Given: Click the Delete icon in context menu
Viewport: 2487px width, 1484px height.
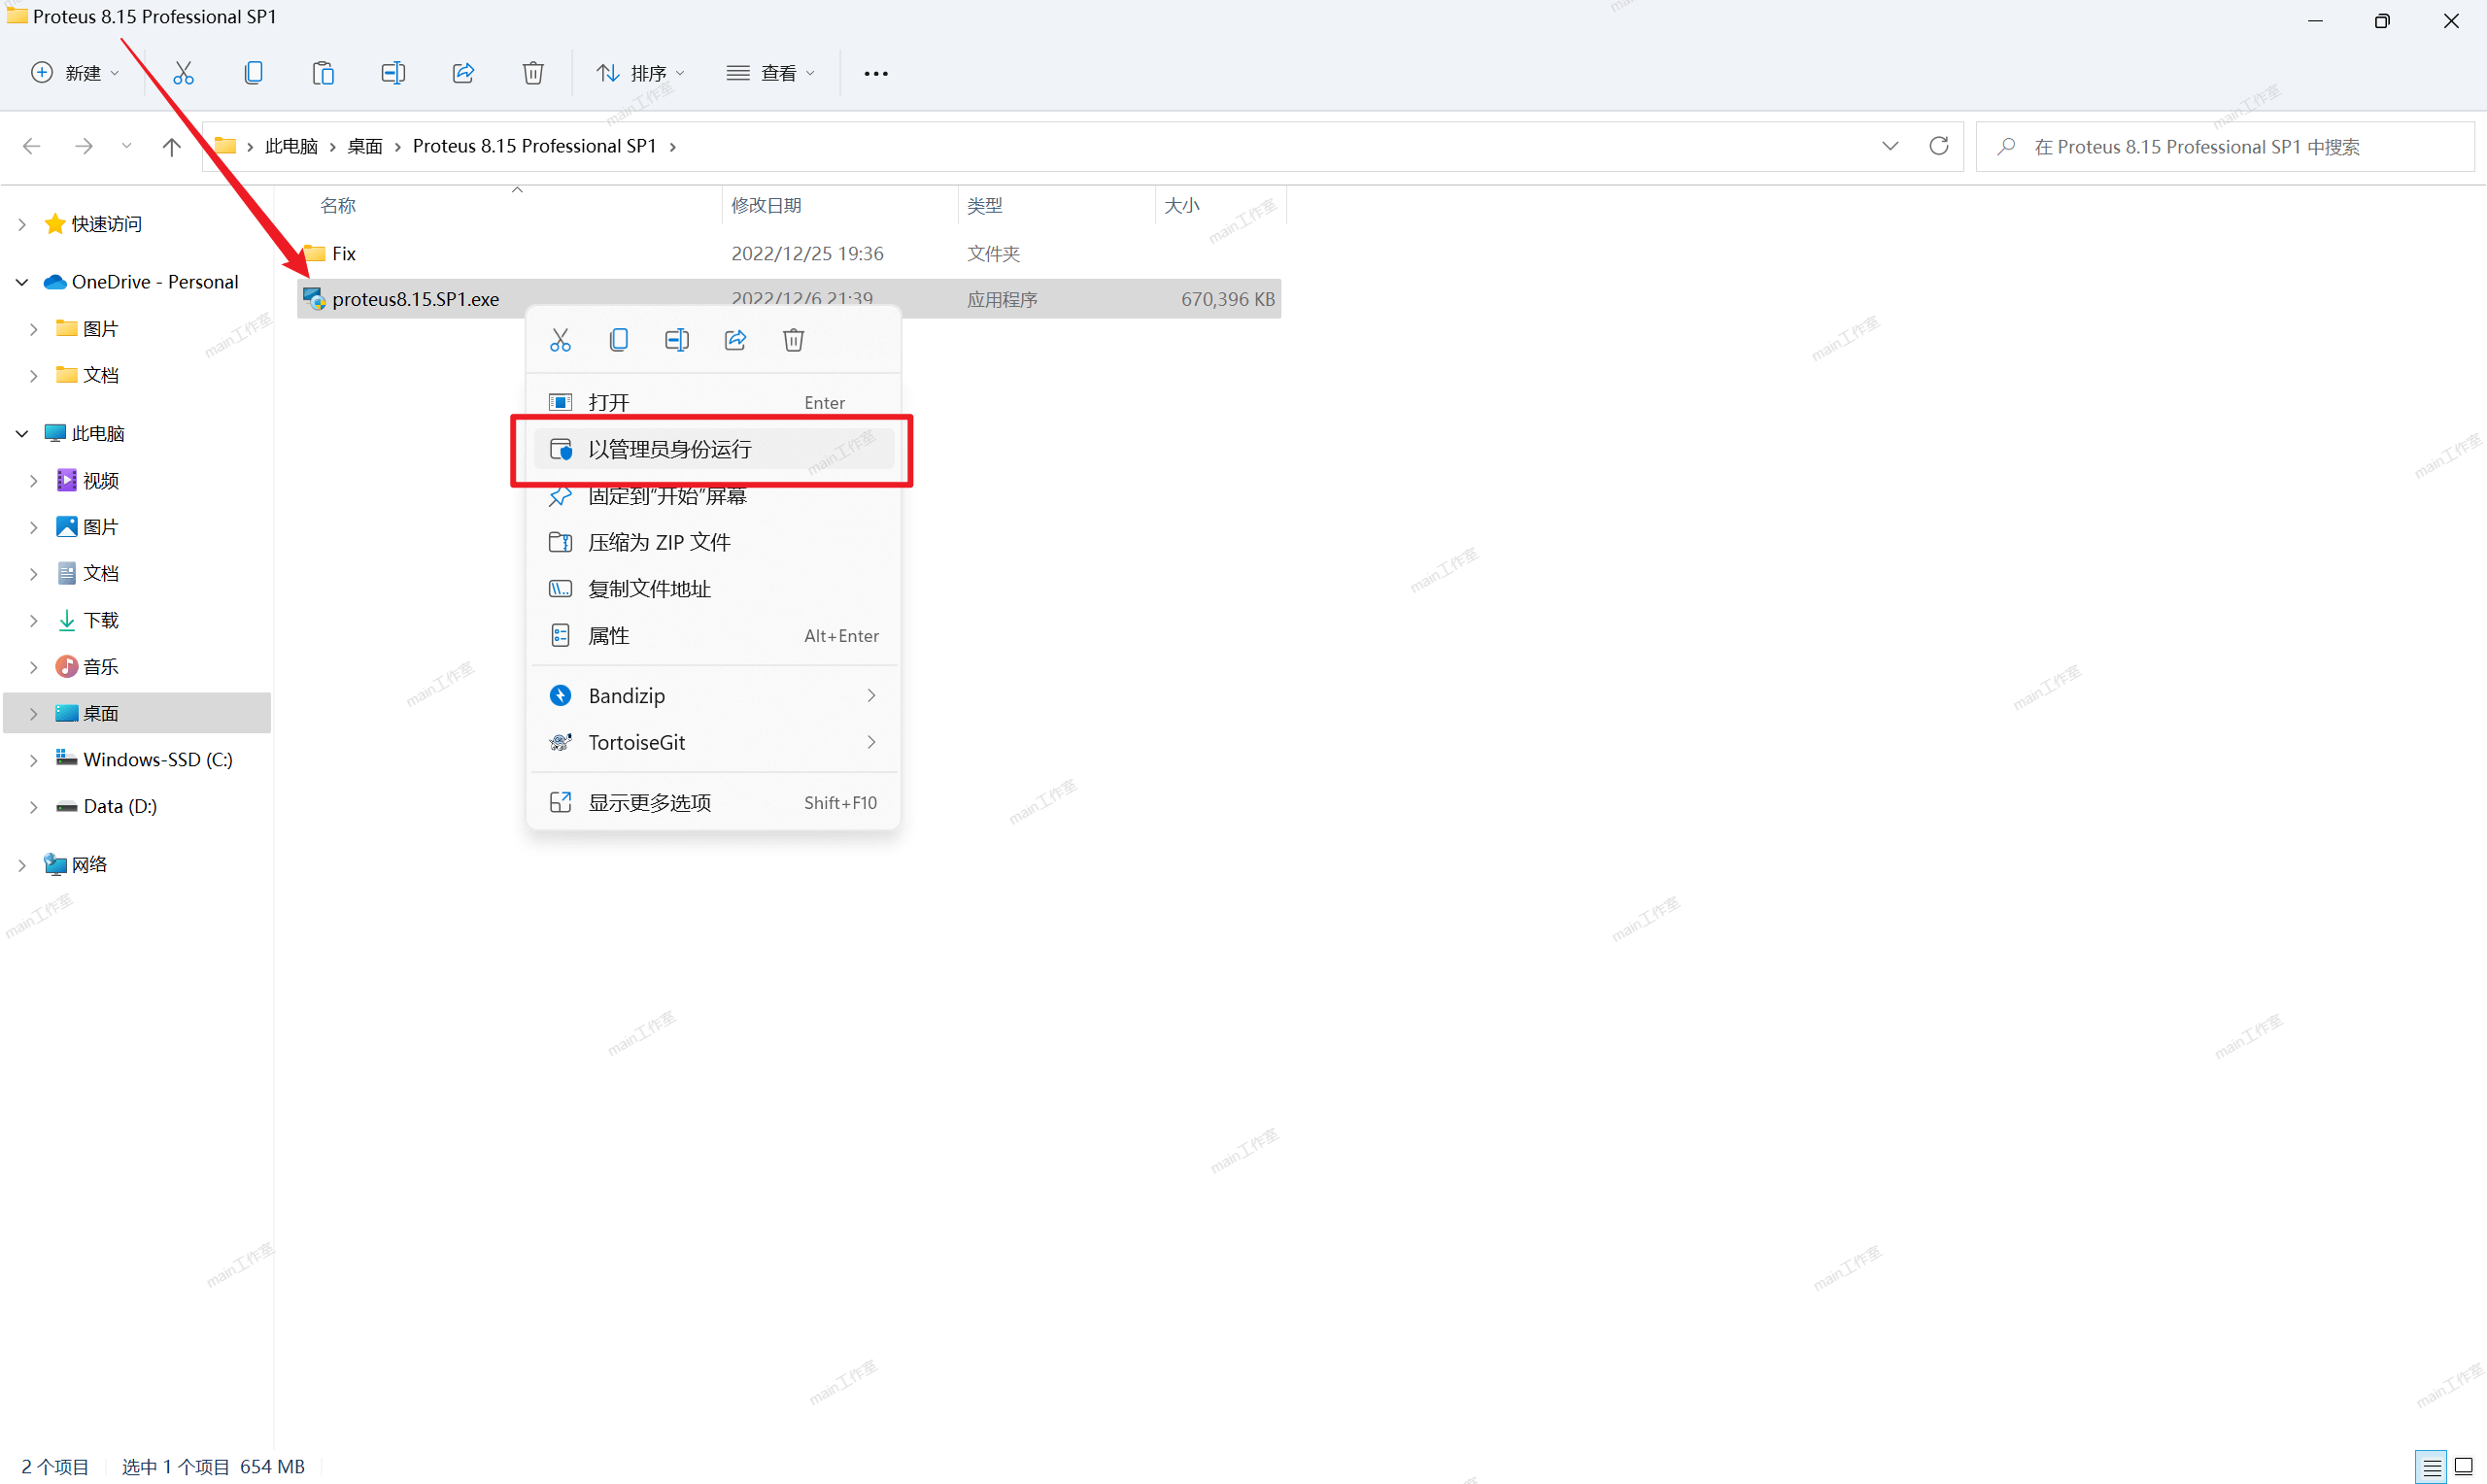Looking at the screenshot, I should (x=794, y=340).
